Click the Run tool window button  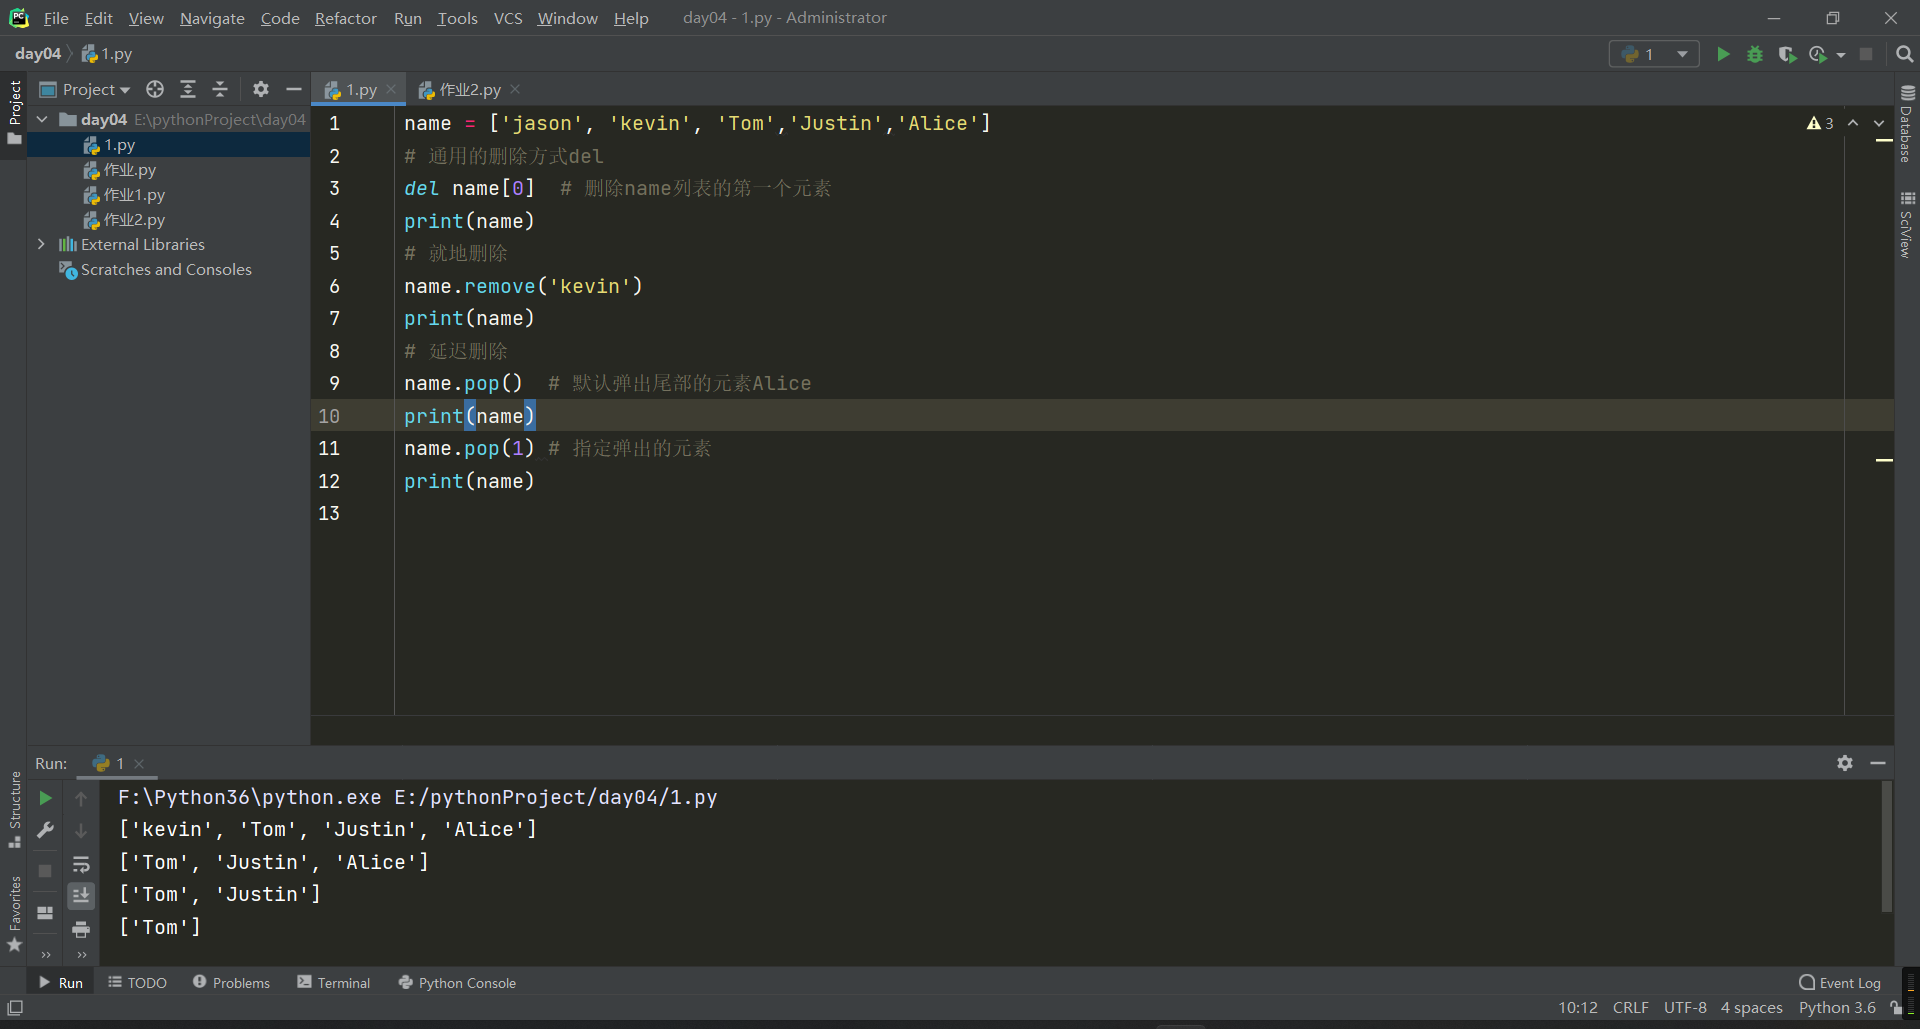pos(61,983)
